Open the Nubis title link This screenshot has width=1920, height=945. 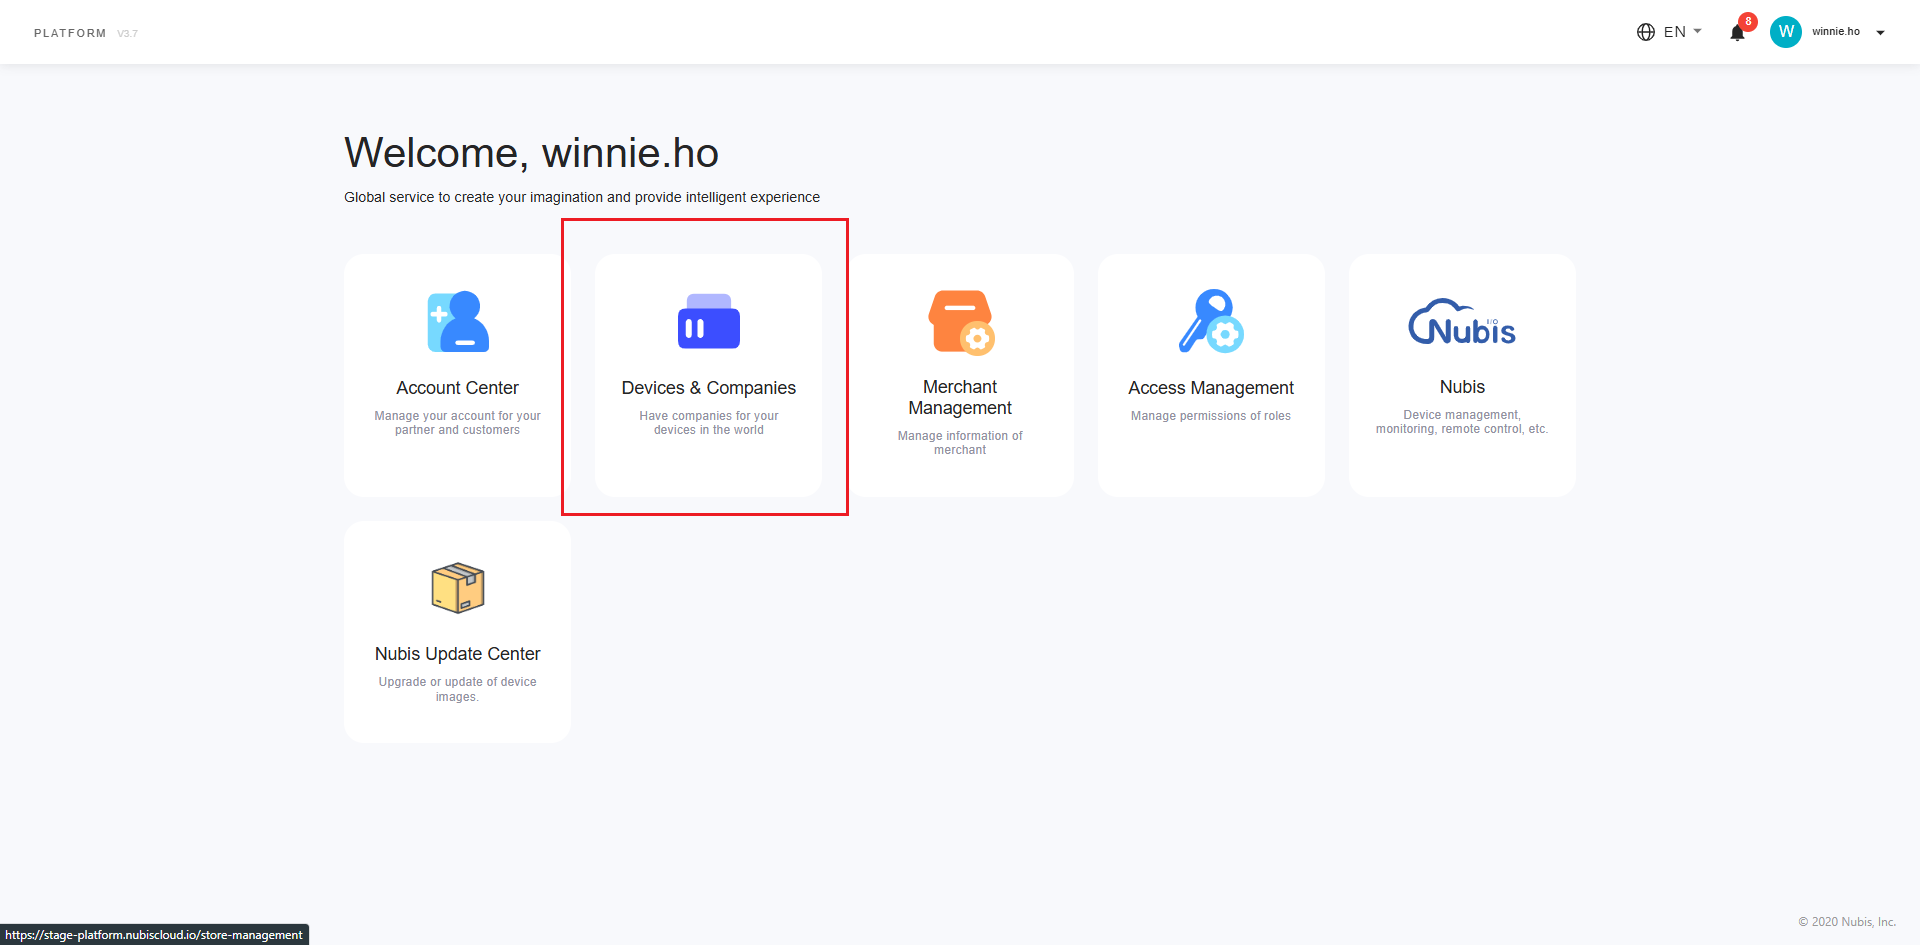point(1462,387)
